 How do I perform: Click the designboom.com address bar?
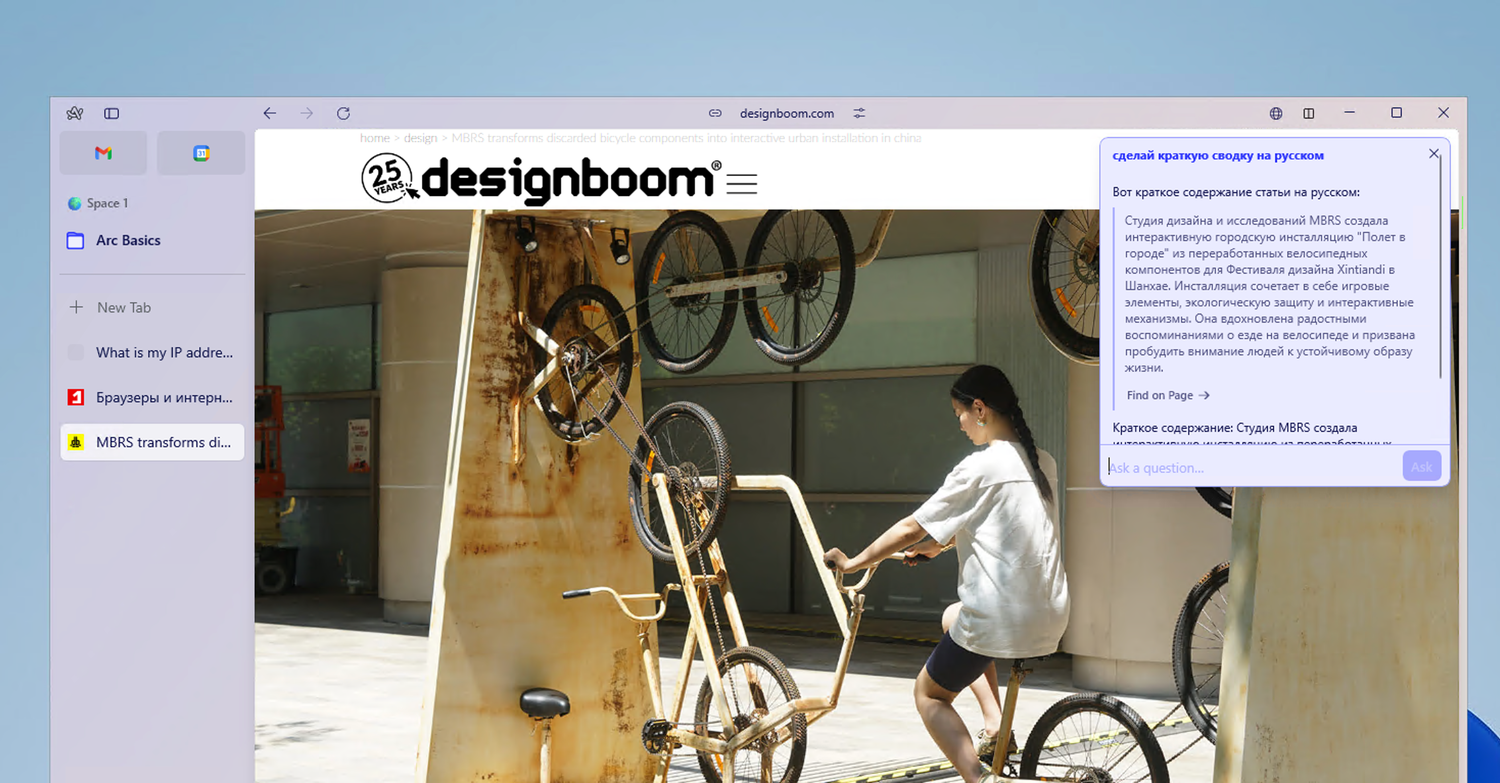(x=786, y=114)
